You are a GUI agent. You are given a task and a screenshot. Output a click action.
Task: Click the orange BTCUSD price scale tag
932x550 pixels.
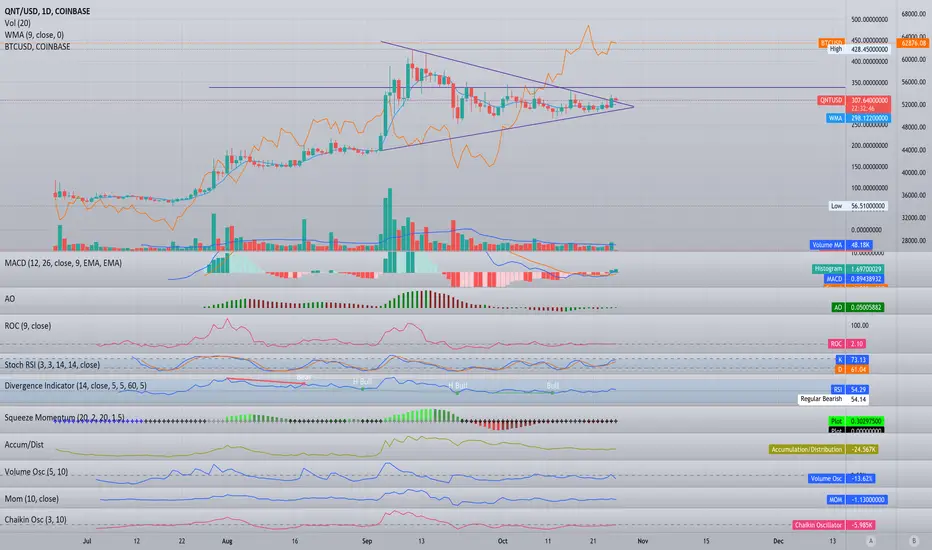[831, 43]
